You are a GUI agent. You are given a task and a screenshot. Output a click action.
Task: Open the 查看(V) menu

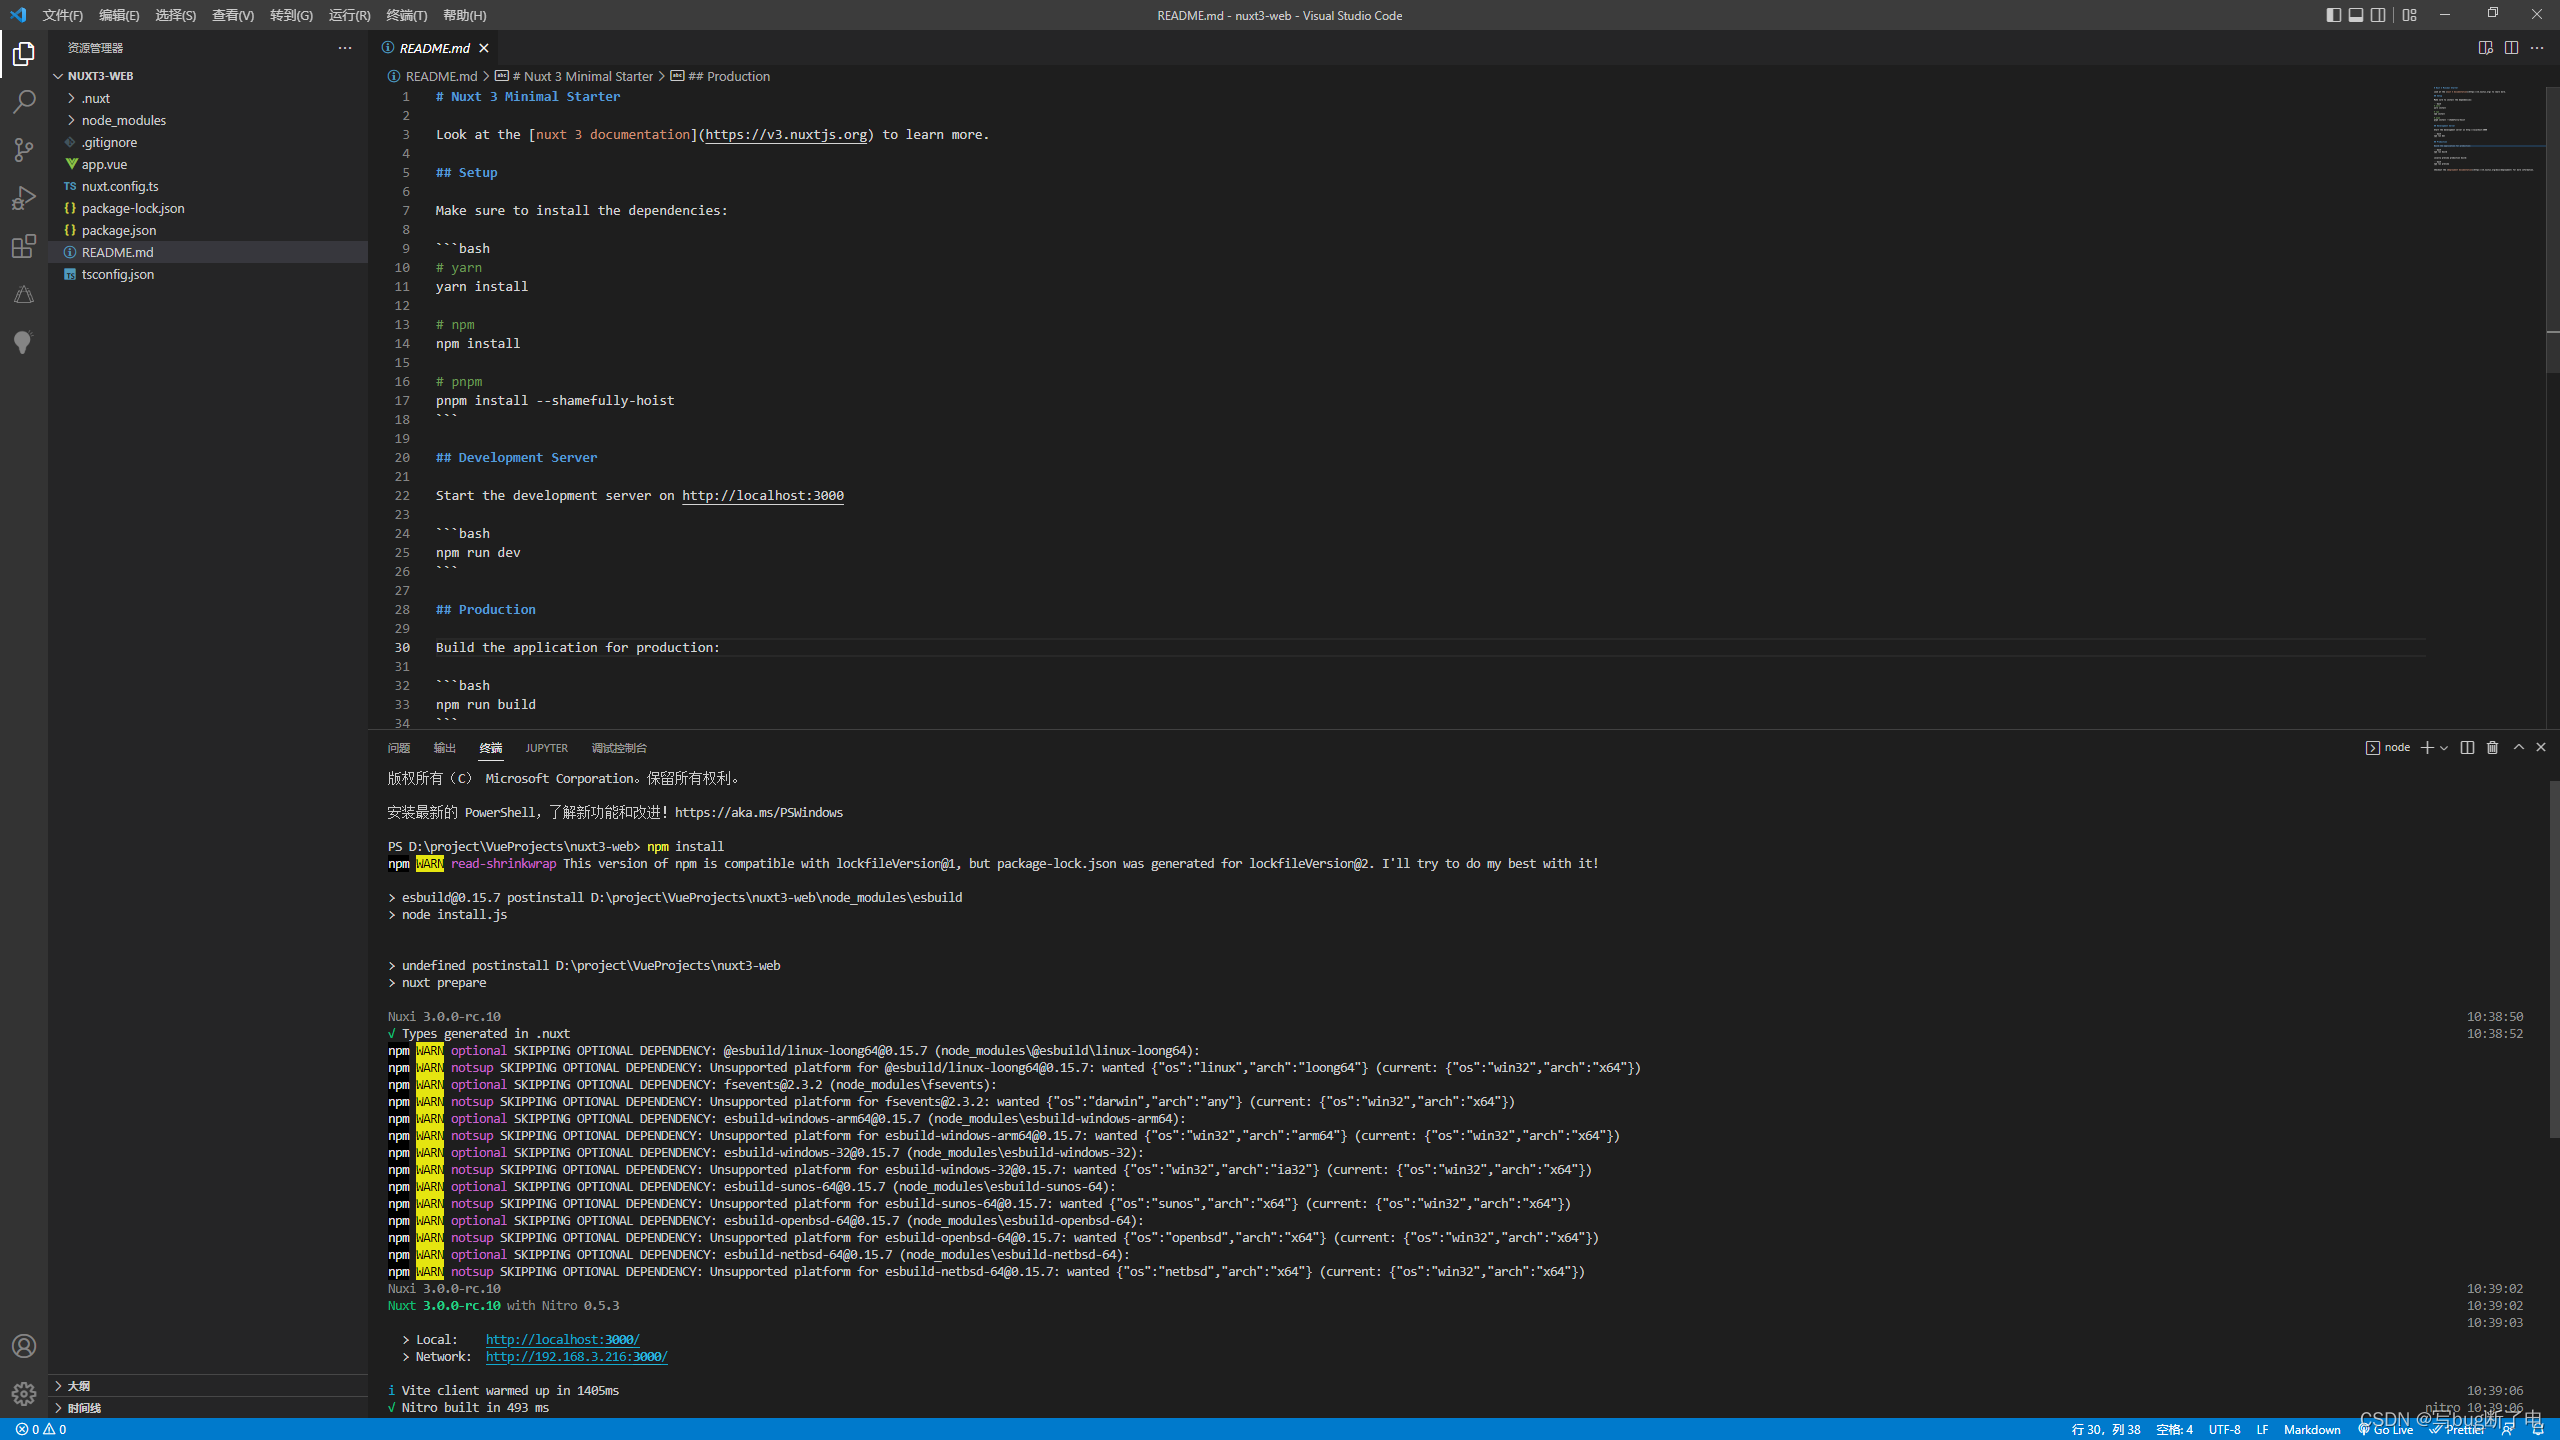coord(233,15)
